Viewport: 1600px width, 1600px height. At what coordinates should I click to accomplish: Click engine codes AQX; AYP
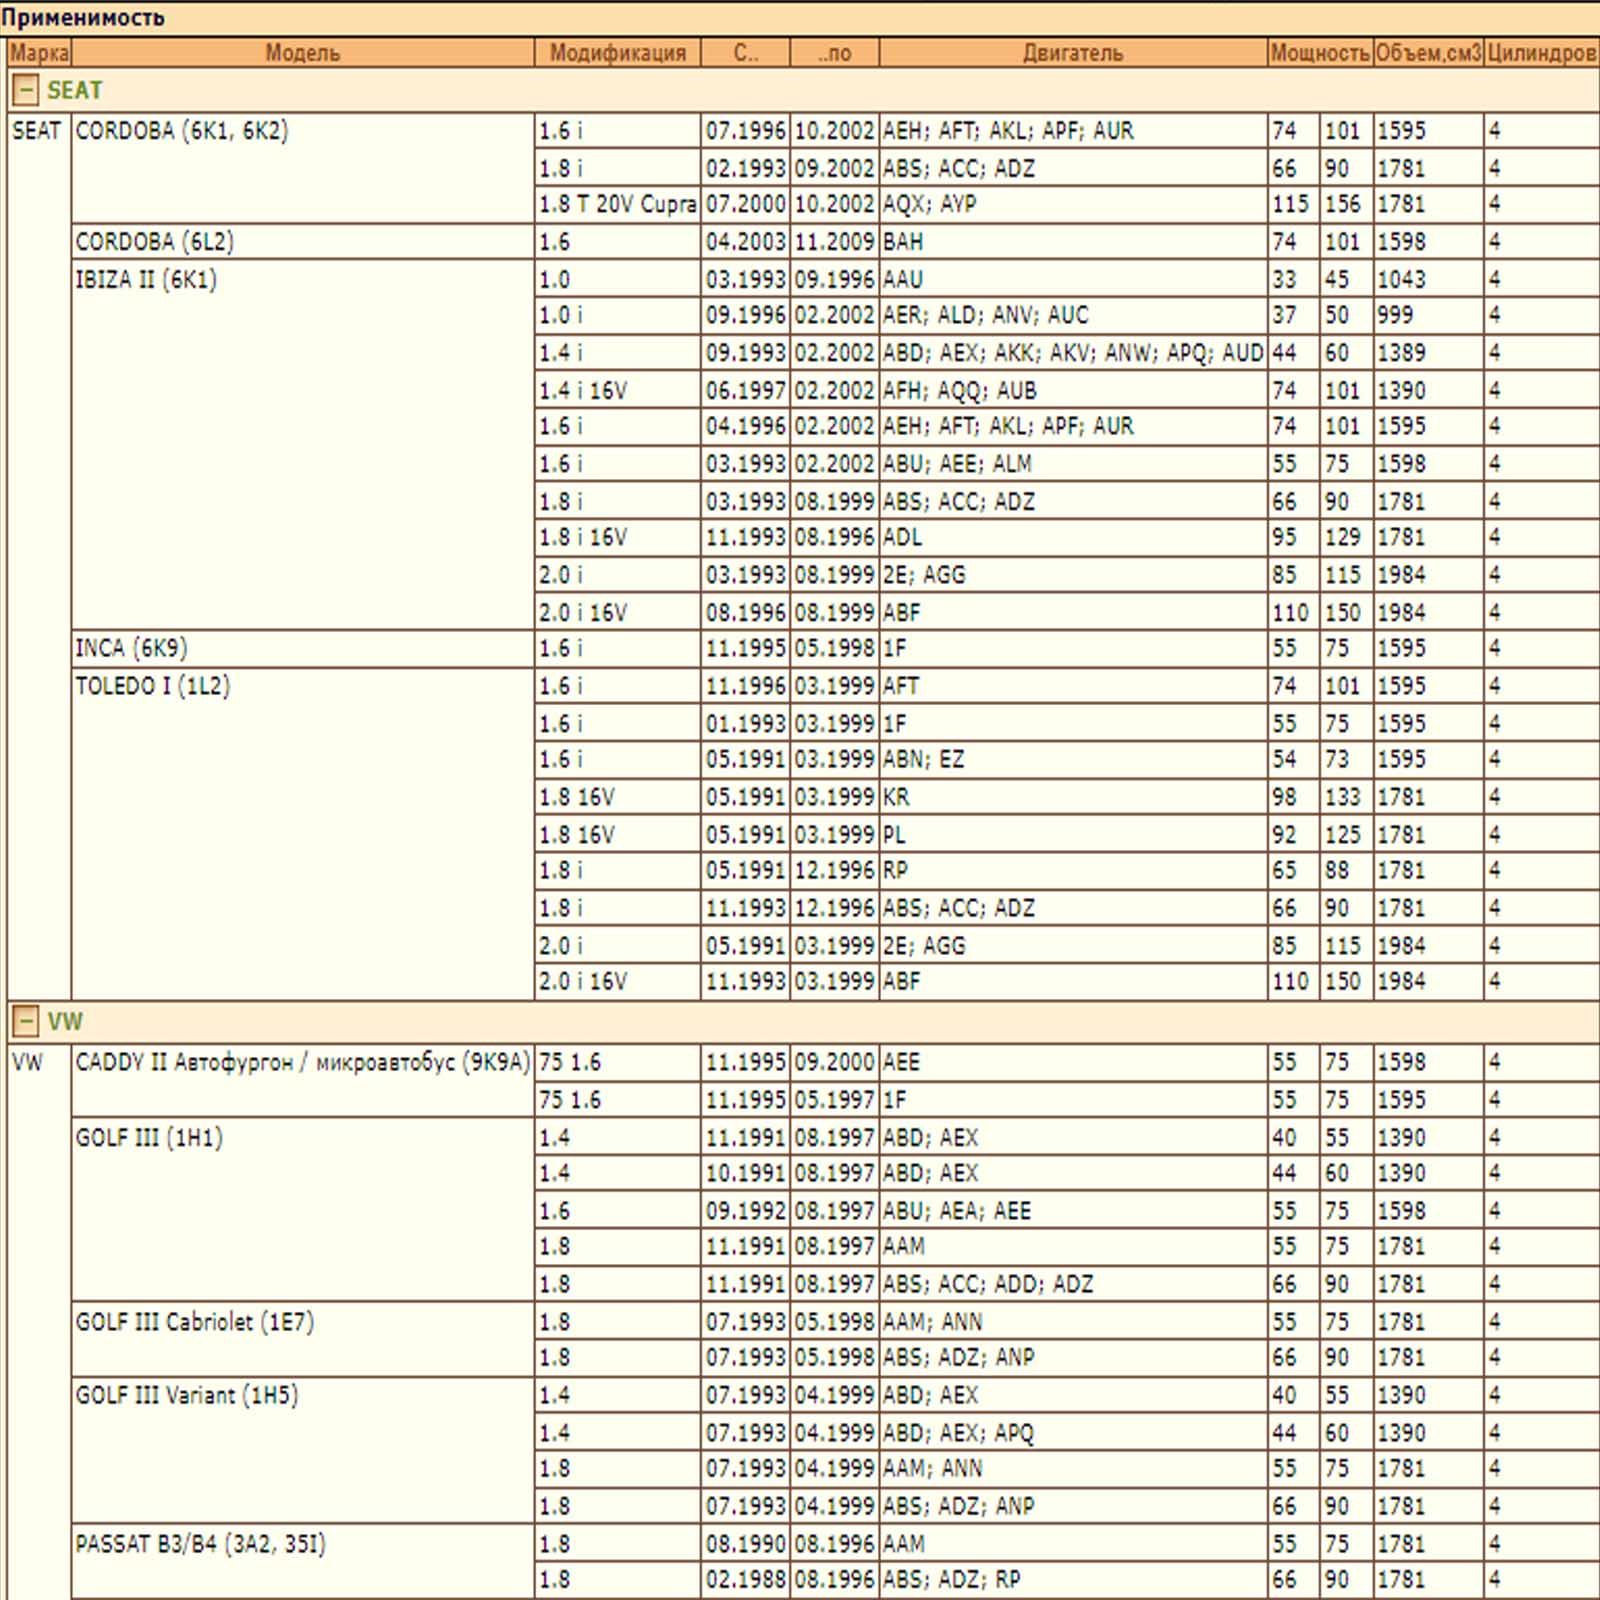(930, 204)
